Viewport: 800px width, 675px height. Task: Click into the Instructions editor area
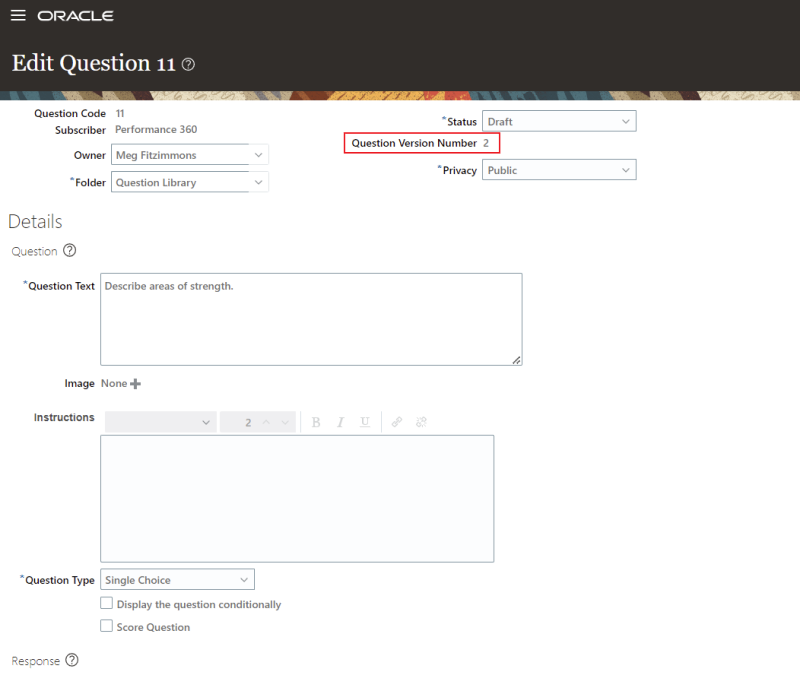pyautogui.click(x=297, y=499)
